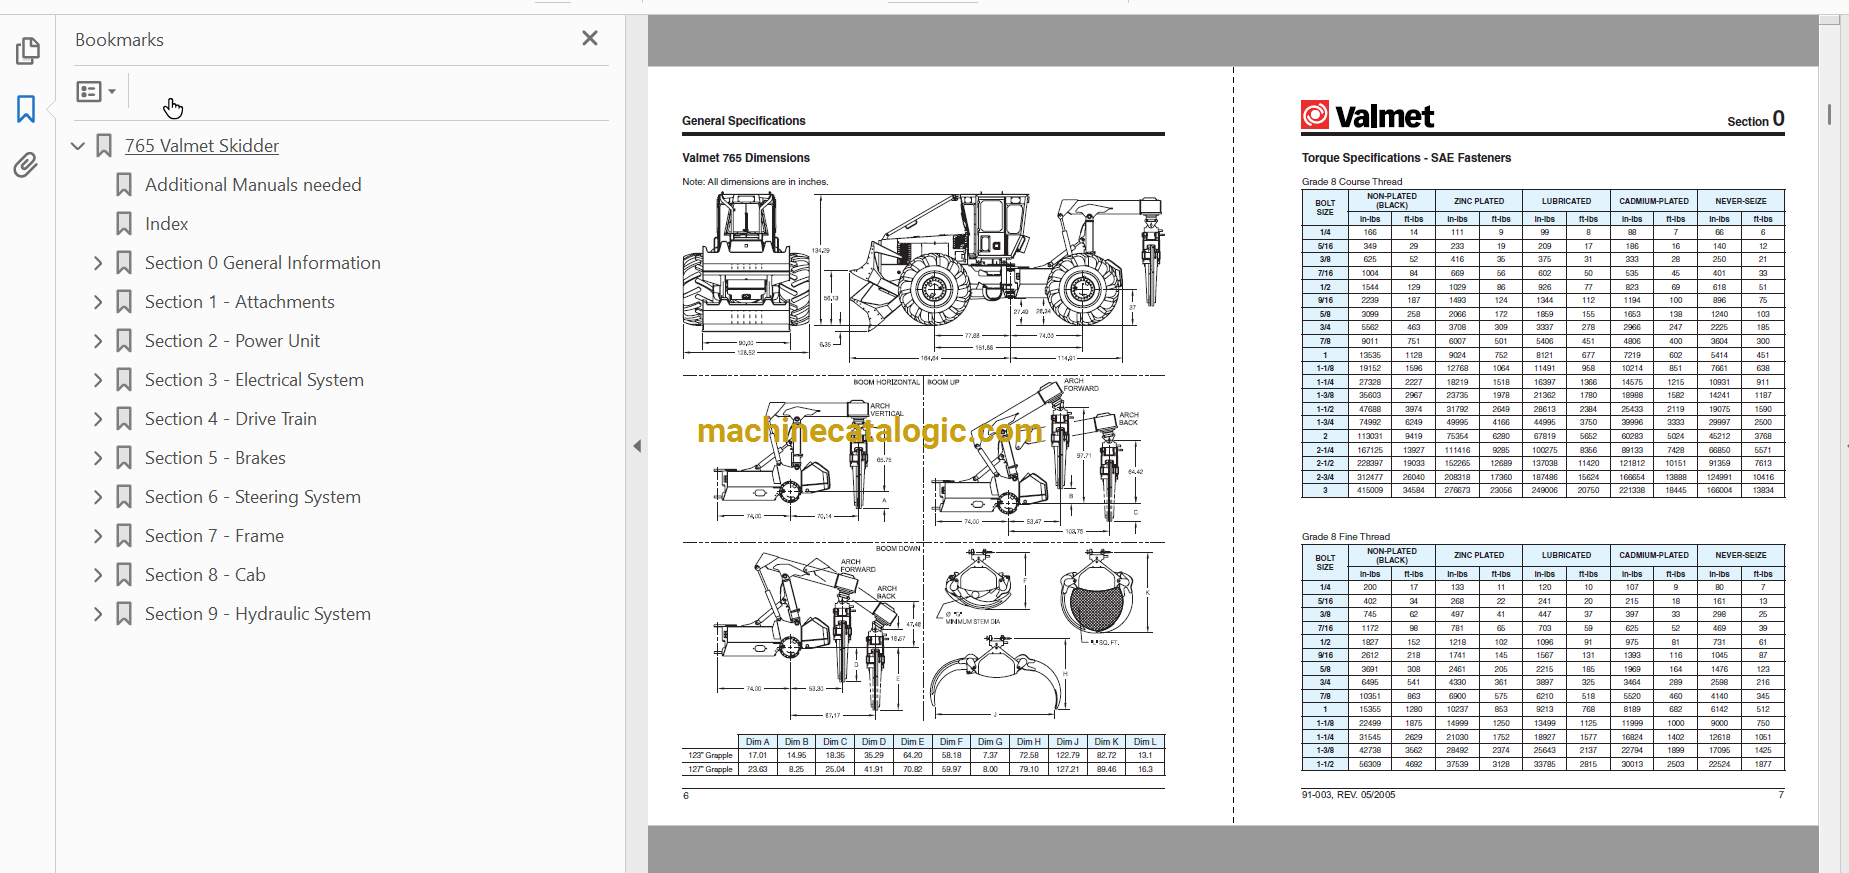The height and width of the screenshot is (873, 1849).
Task: Open the Index bookmark
Action: [x=166, y=224]
